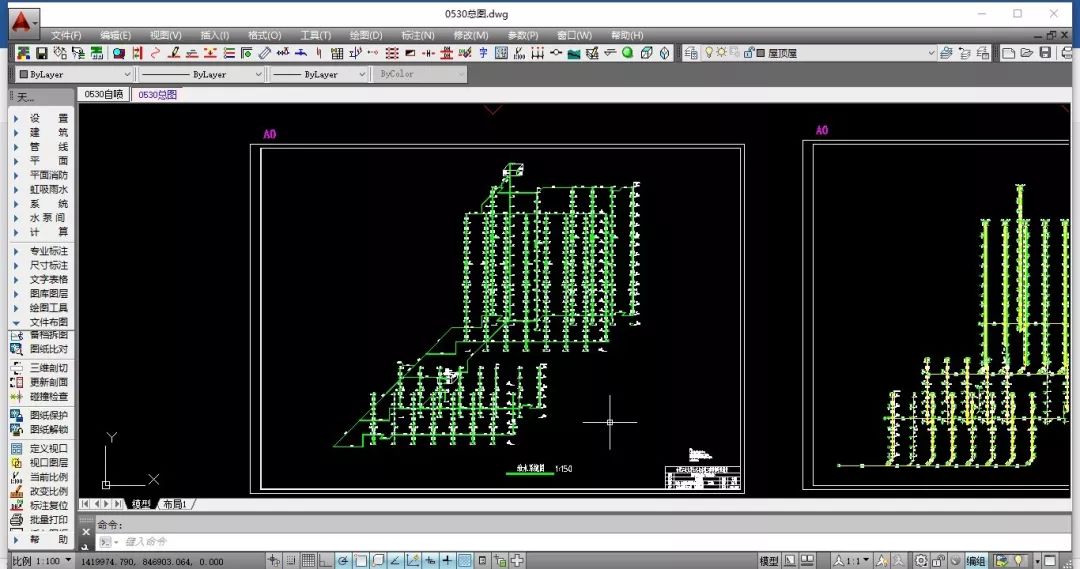Expand the 专业标注 sidebar category

coord(41,251)
